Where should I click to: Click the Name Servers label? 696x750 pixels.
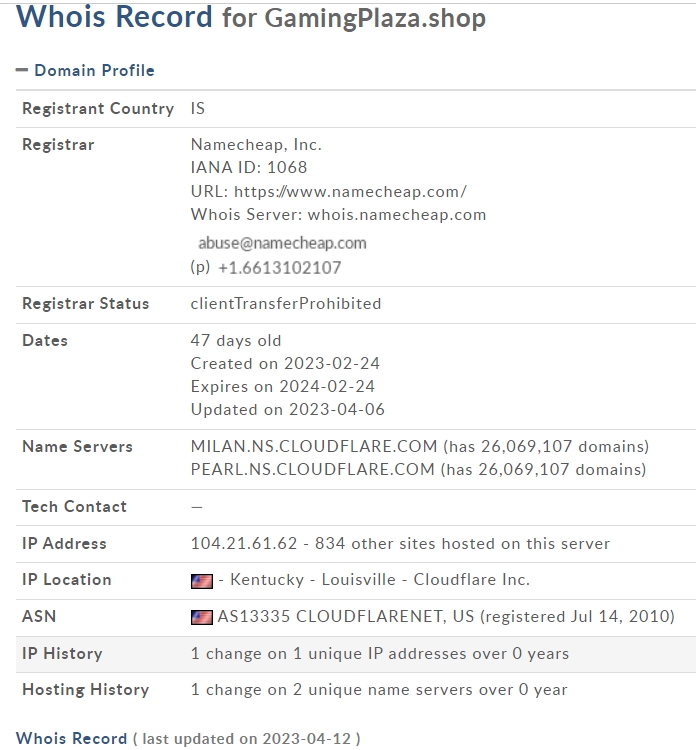(77, 446)
